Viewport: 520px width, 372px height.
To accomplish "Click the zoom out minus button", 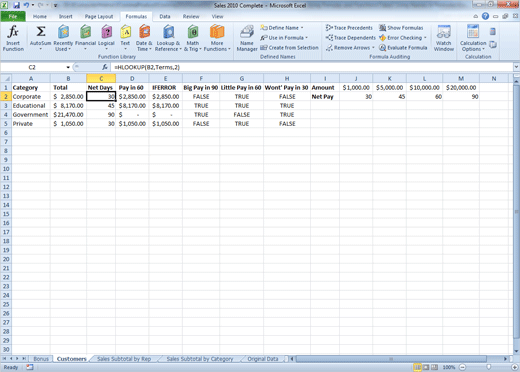I will [x=462, y=367].
